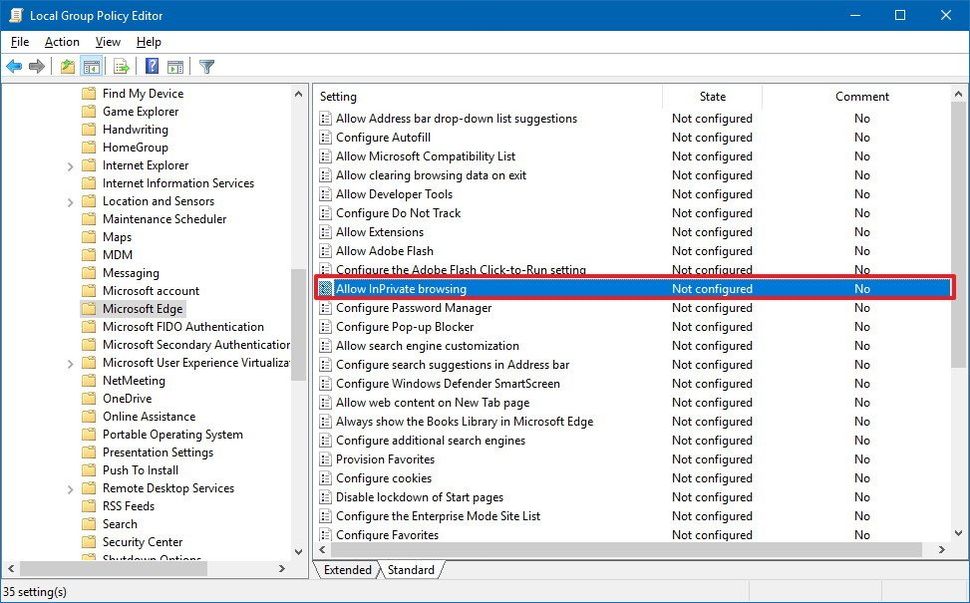Viewport: 970px width, 603px height.
Task: Switch to the Standard tab
Action: 411,570
